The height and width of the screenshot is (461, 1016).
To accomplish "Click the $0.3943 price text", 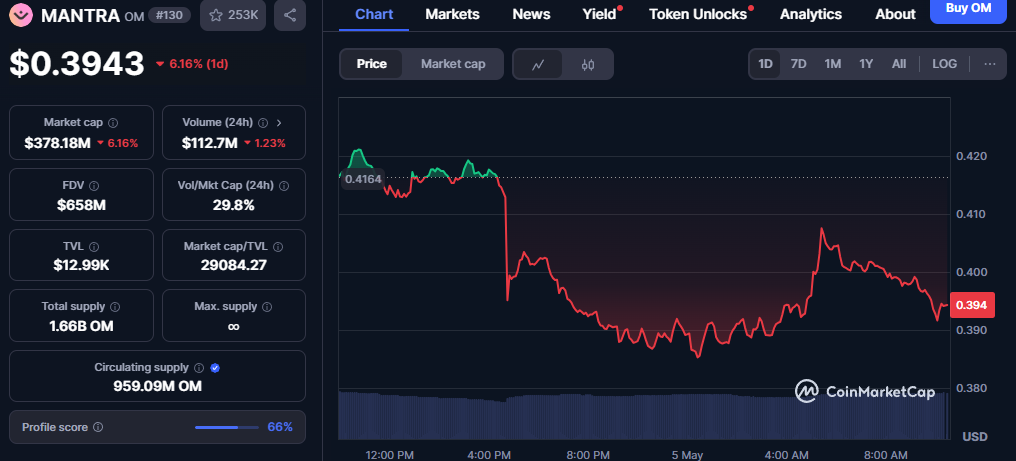I will click(x=76, y=64).
